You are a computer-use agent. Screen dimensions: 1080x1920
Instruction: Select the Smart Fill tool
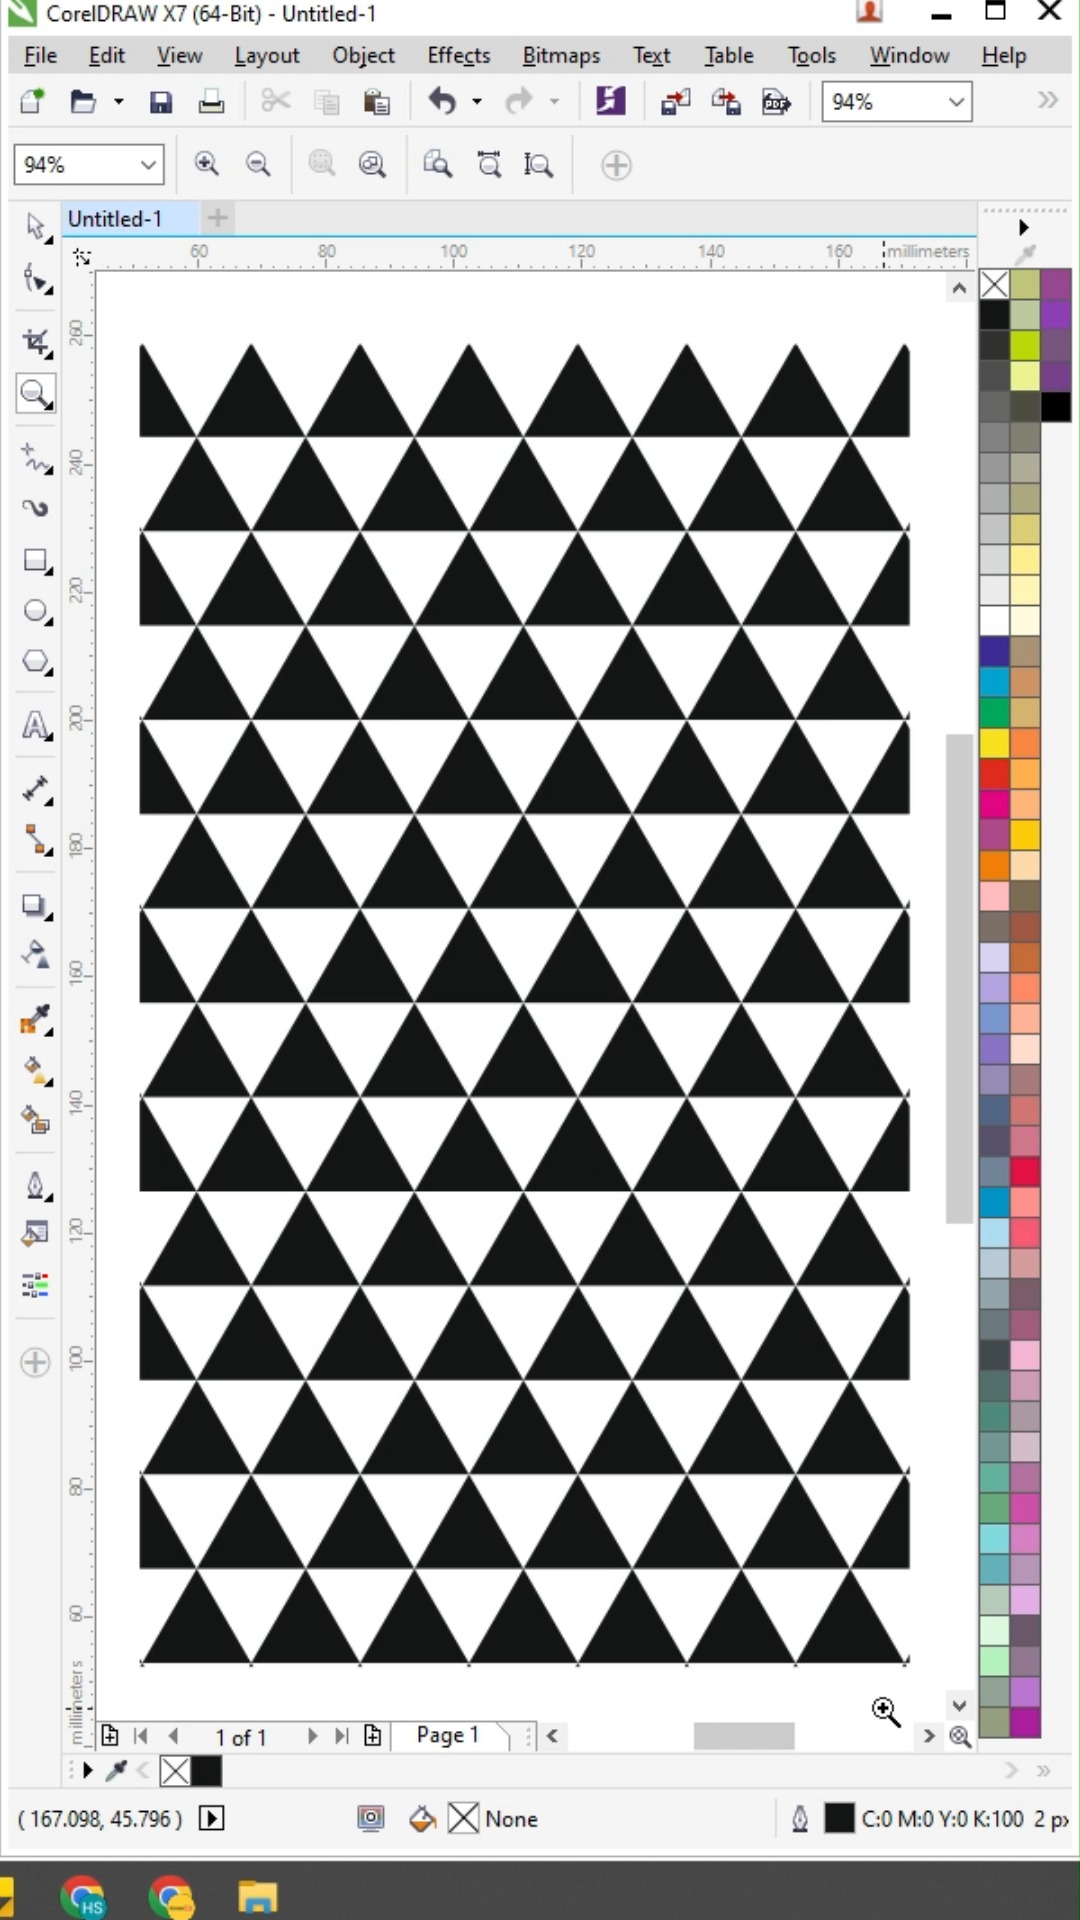[36, 1121]
